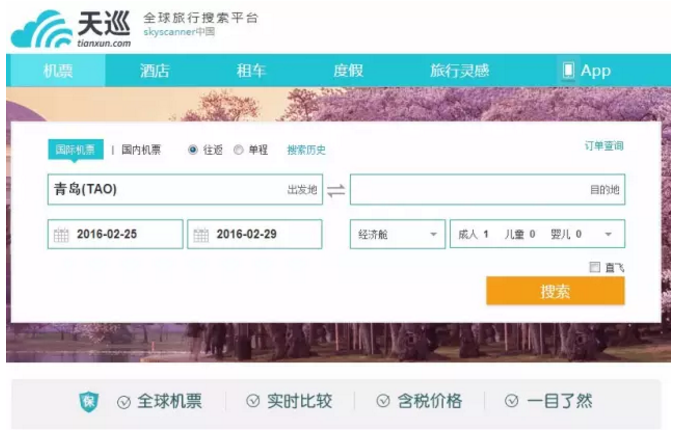This screenshot has height=443, width=680.
Task: Switch to the 国内机票 tab
Action: coord(141,150)
